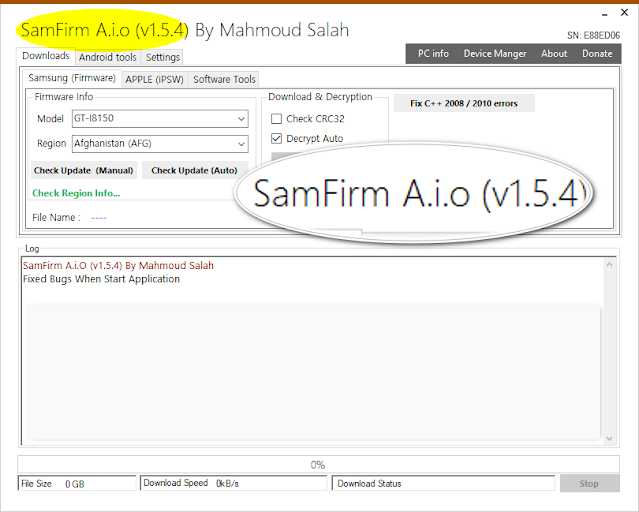This screenshot has height=512, width=639.
Task: Click the SN: E88ED06 serial text
Action: (x=593, y=35)
